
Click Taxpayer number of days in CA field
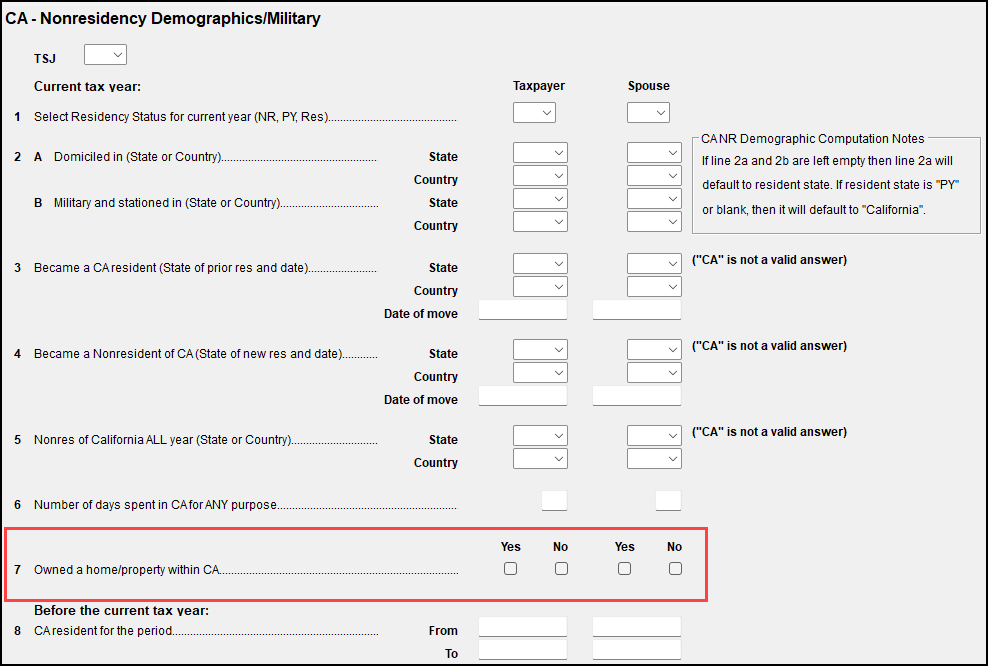pos(554,501)
